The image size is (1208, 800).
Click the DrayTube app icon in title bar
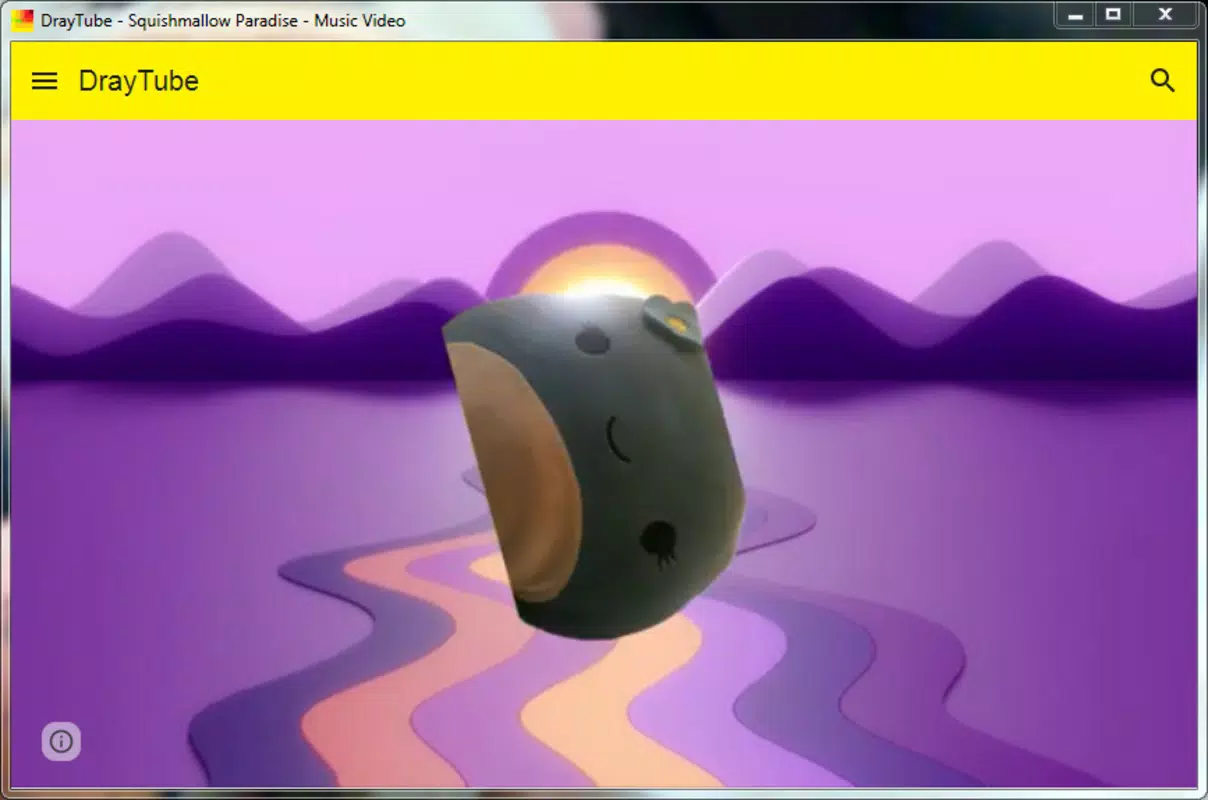(x=22, y=20)
